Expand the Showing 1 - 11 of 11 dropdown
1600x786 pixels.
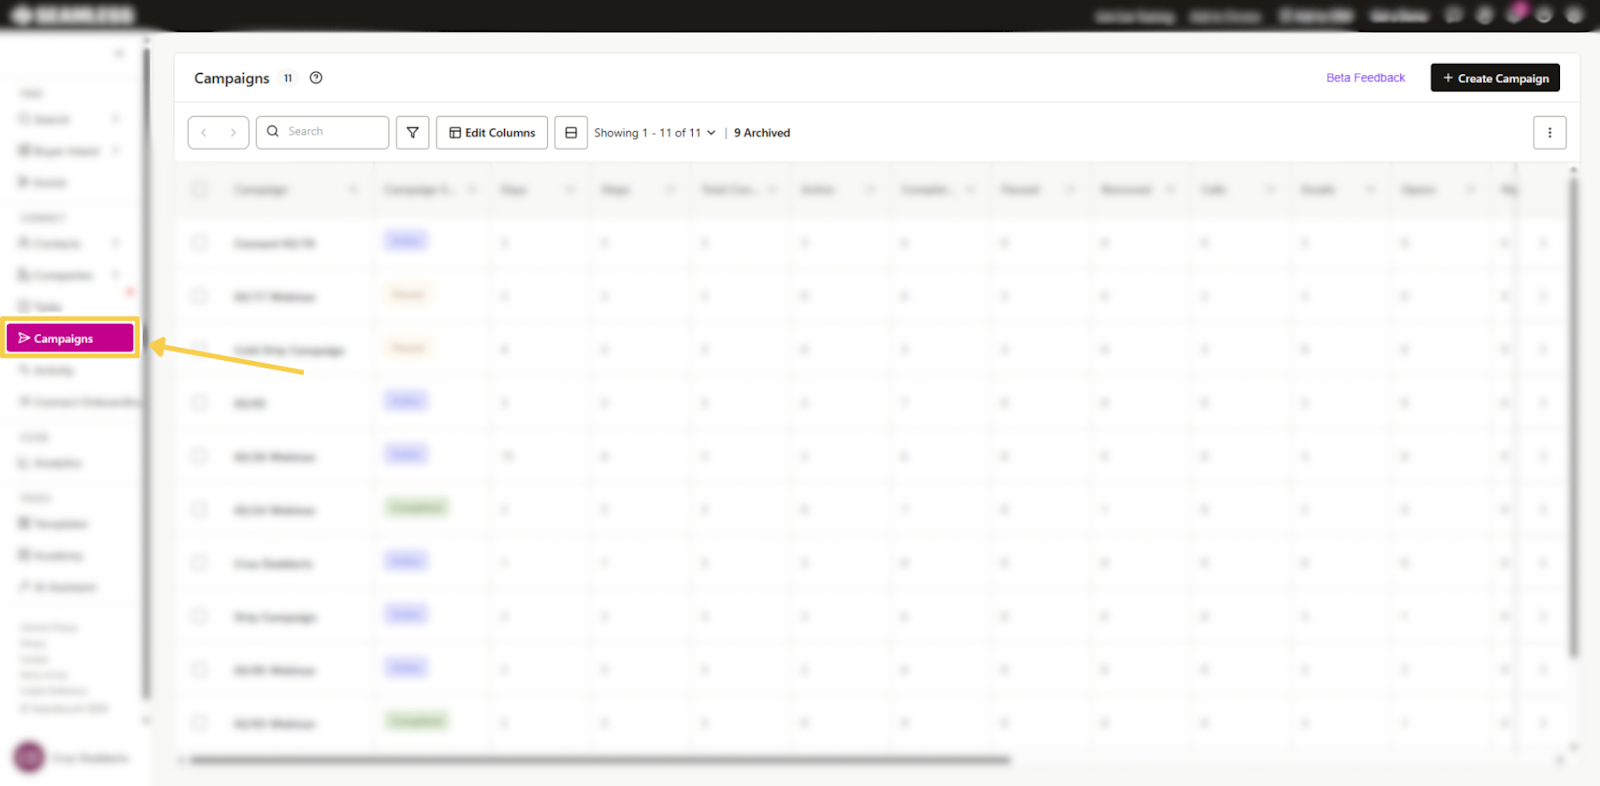click(x=655, y=132)
